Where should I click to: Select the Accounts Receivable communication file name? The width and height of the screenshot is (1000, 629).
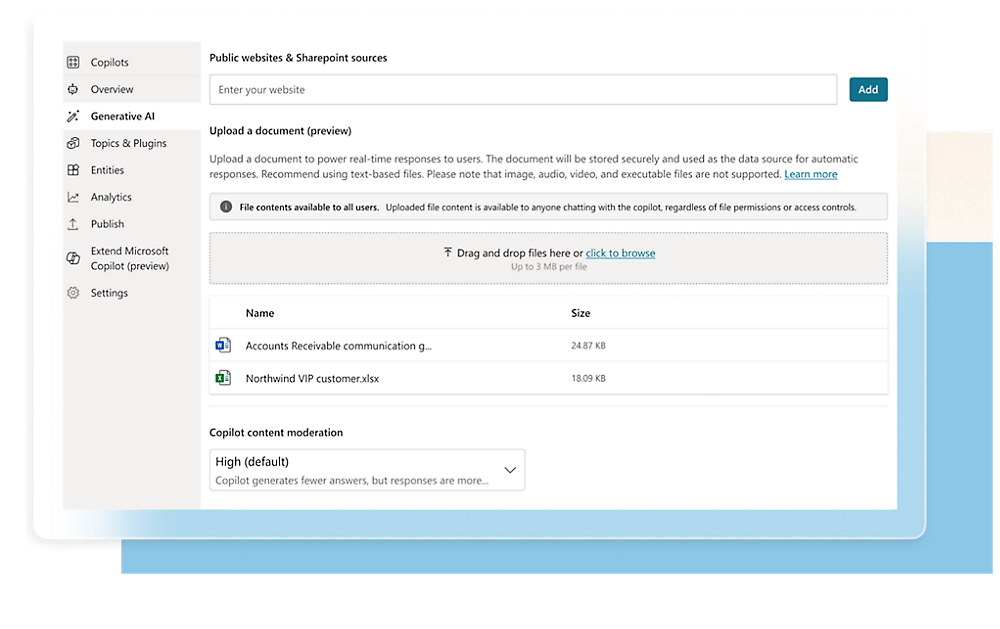pos(339,346)
